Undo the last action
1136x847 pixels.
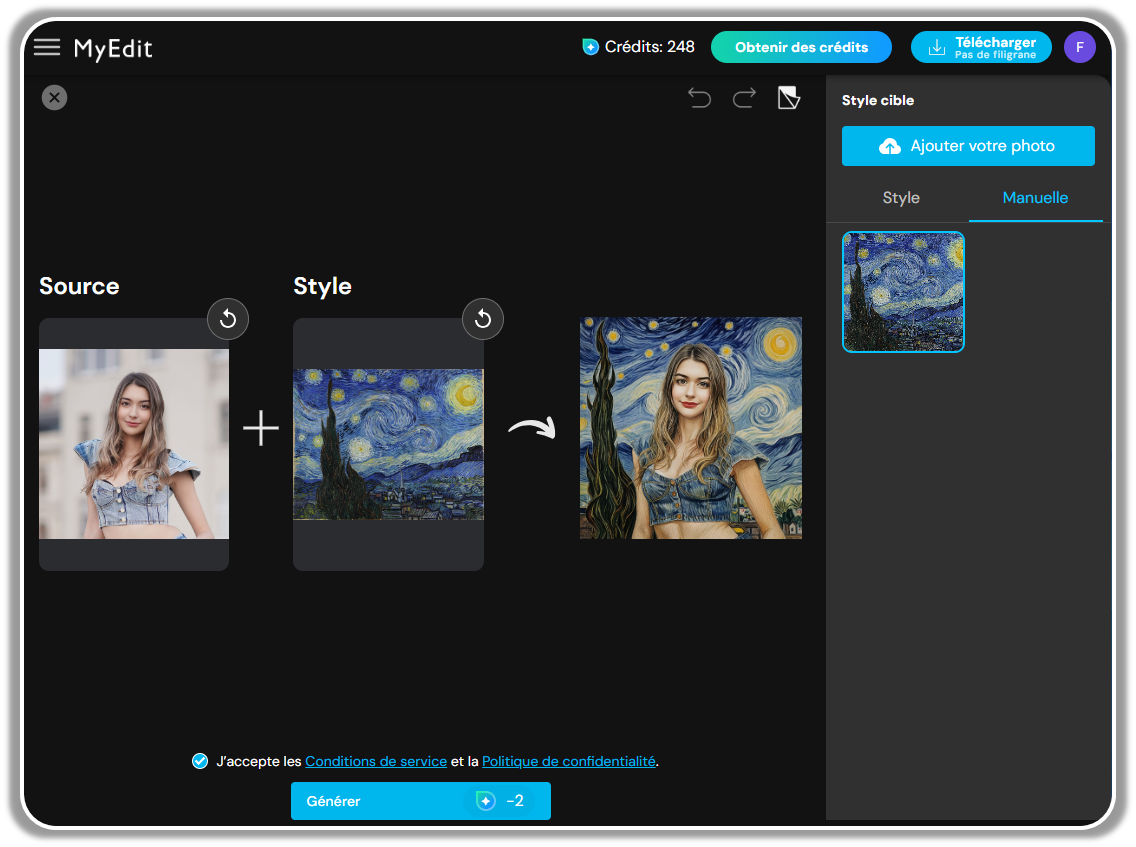(x=699, y=98)
